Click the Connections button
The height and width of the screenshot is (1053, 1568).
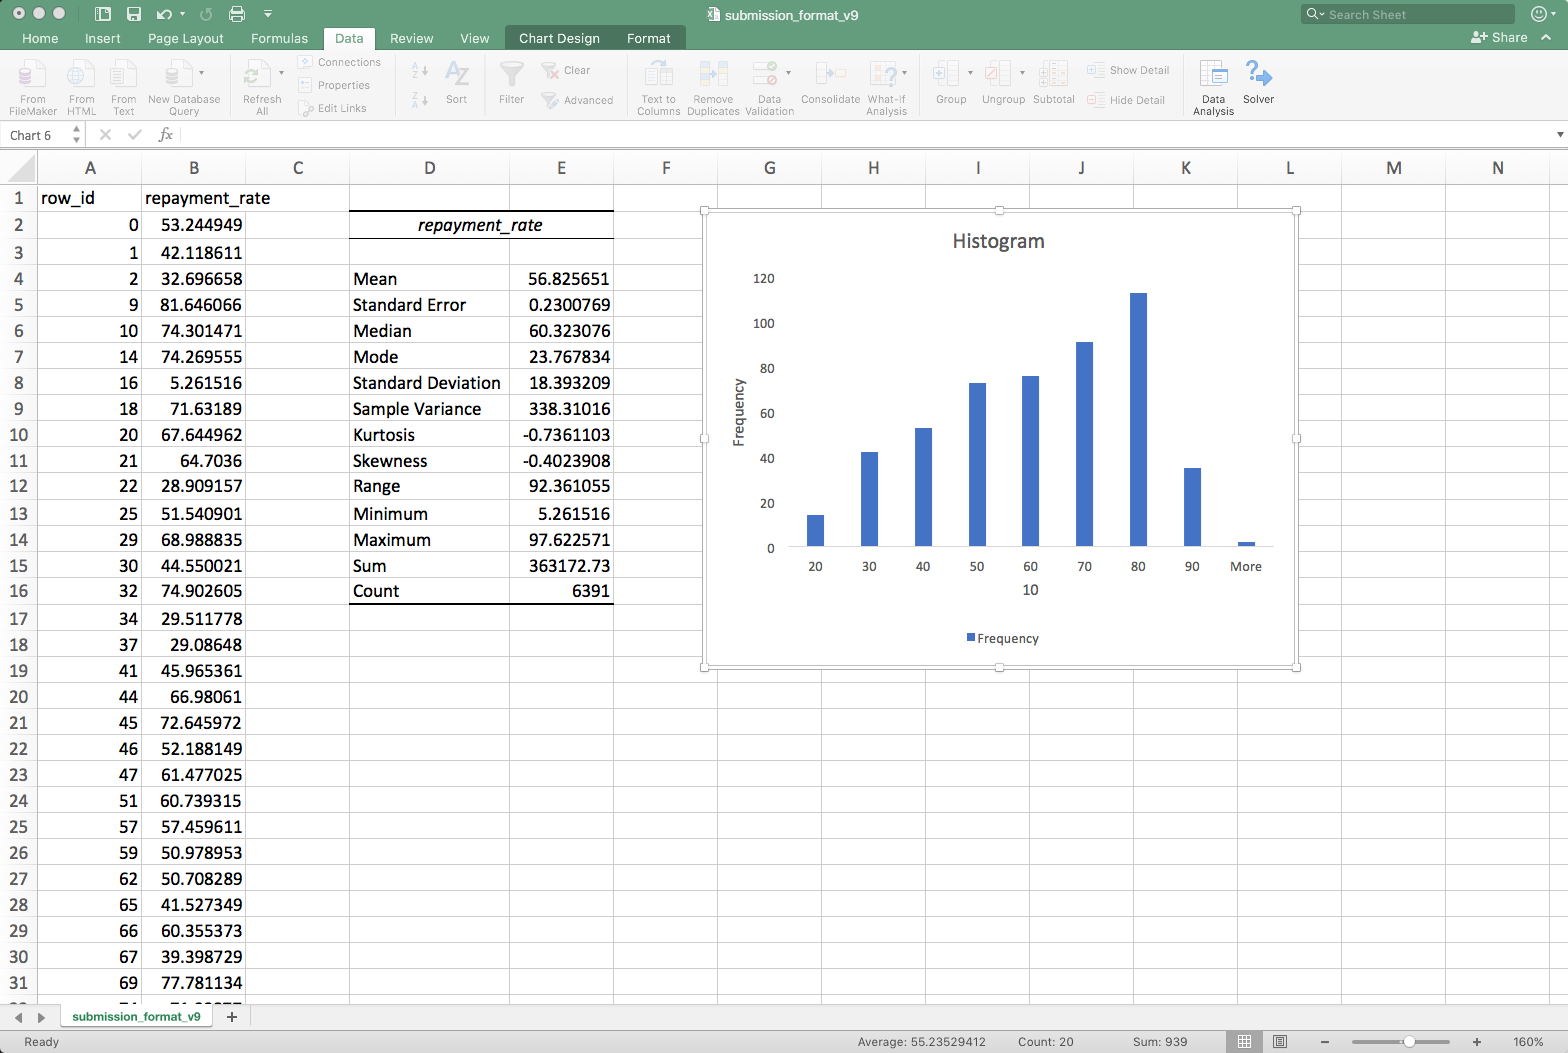point(339,62)
